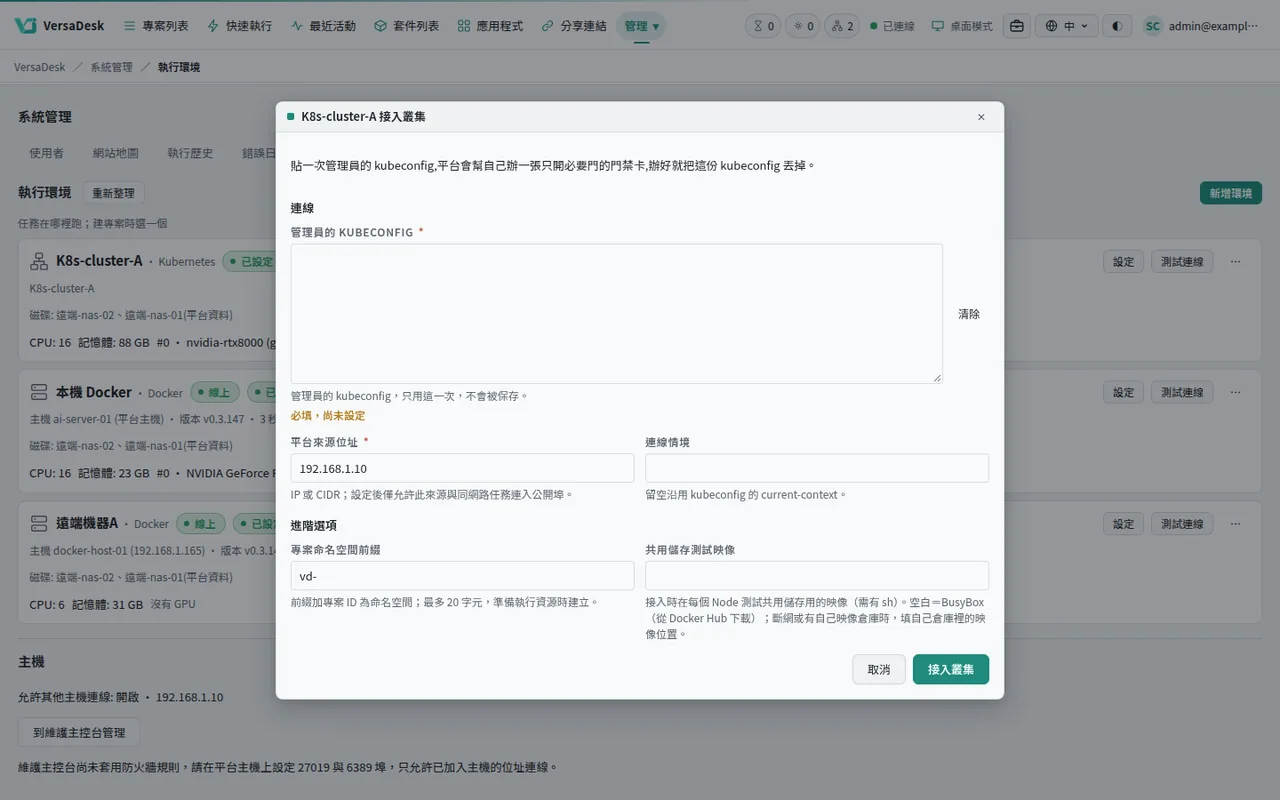1280x800 pixels.
Task: Open more options for K8s-cluster-A row
Action: 1236,262
